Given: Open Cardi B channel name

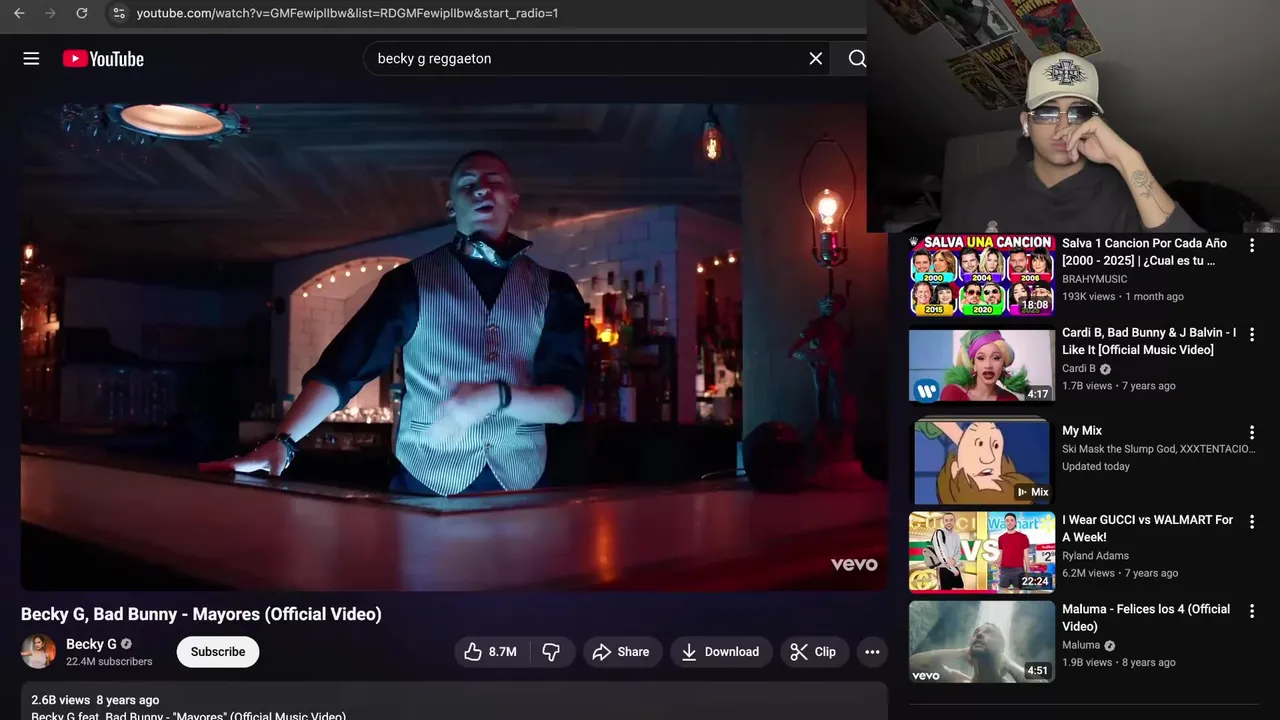Looking at the screenshot, I should click(1078, 368).
